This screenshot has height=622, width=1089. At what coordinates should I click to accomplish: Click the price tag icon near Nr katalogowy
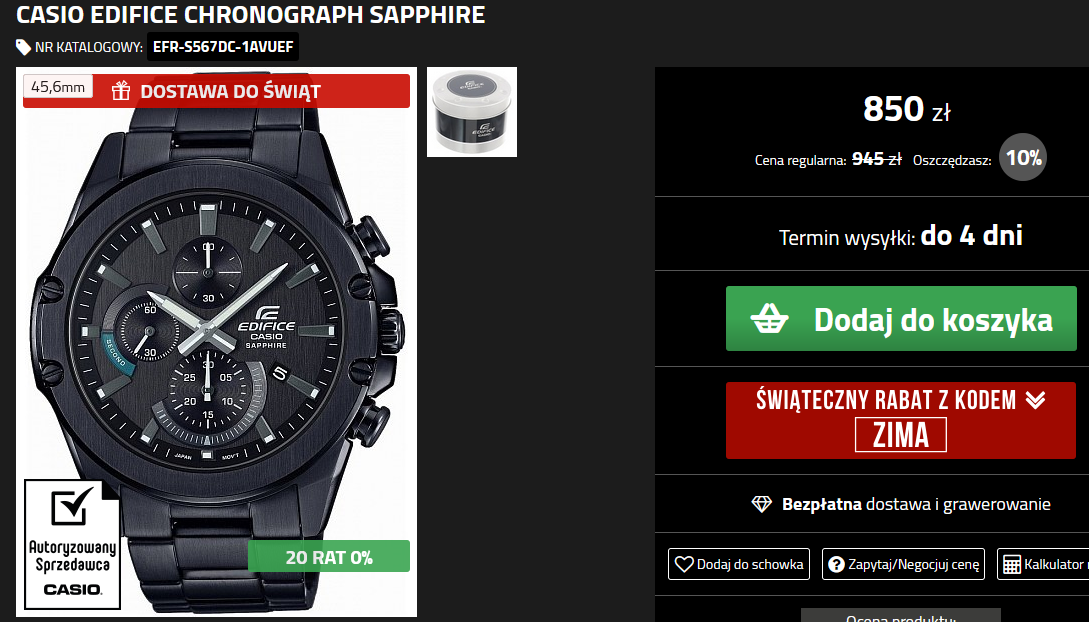coord(24,47)
